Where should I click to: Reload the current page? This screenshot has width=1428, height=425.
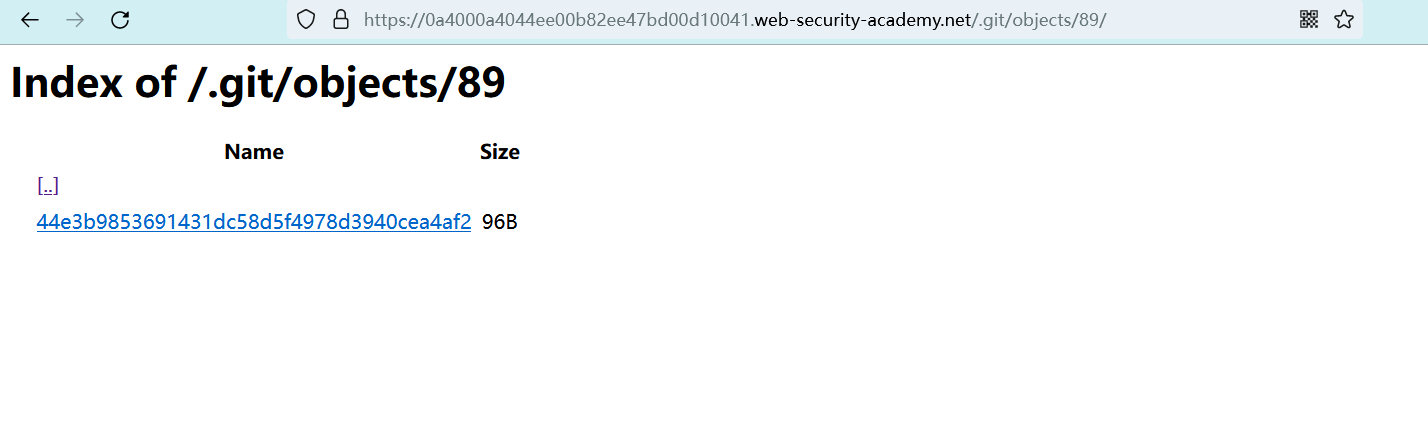pos(120,20)
